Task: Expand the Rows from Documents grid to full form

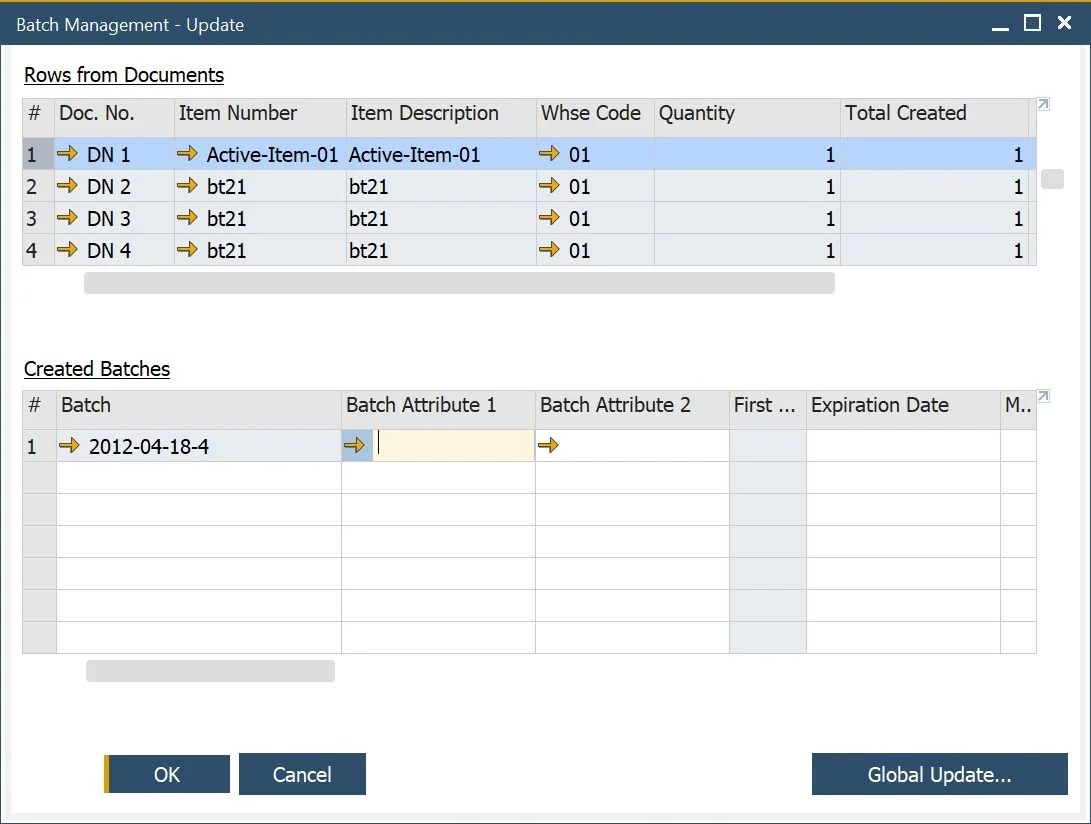Action: [x=1042, y=103]
